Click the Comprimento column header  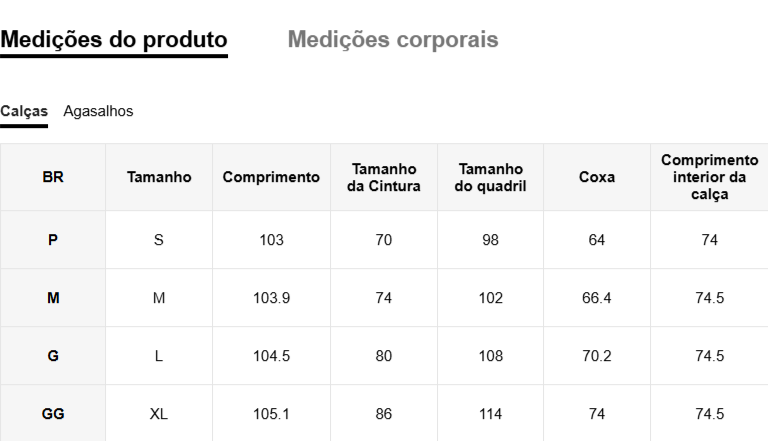click(x=271, y=177)
